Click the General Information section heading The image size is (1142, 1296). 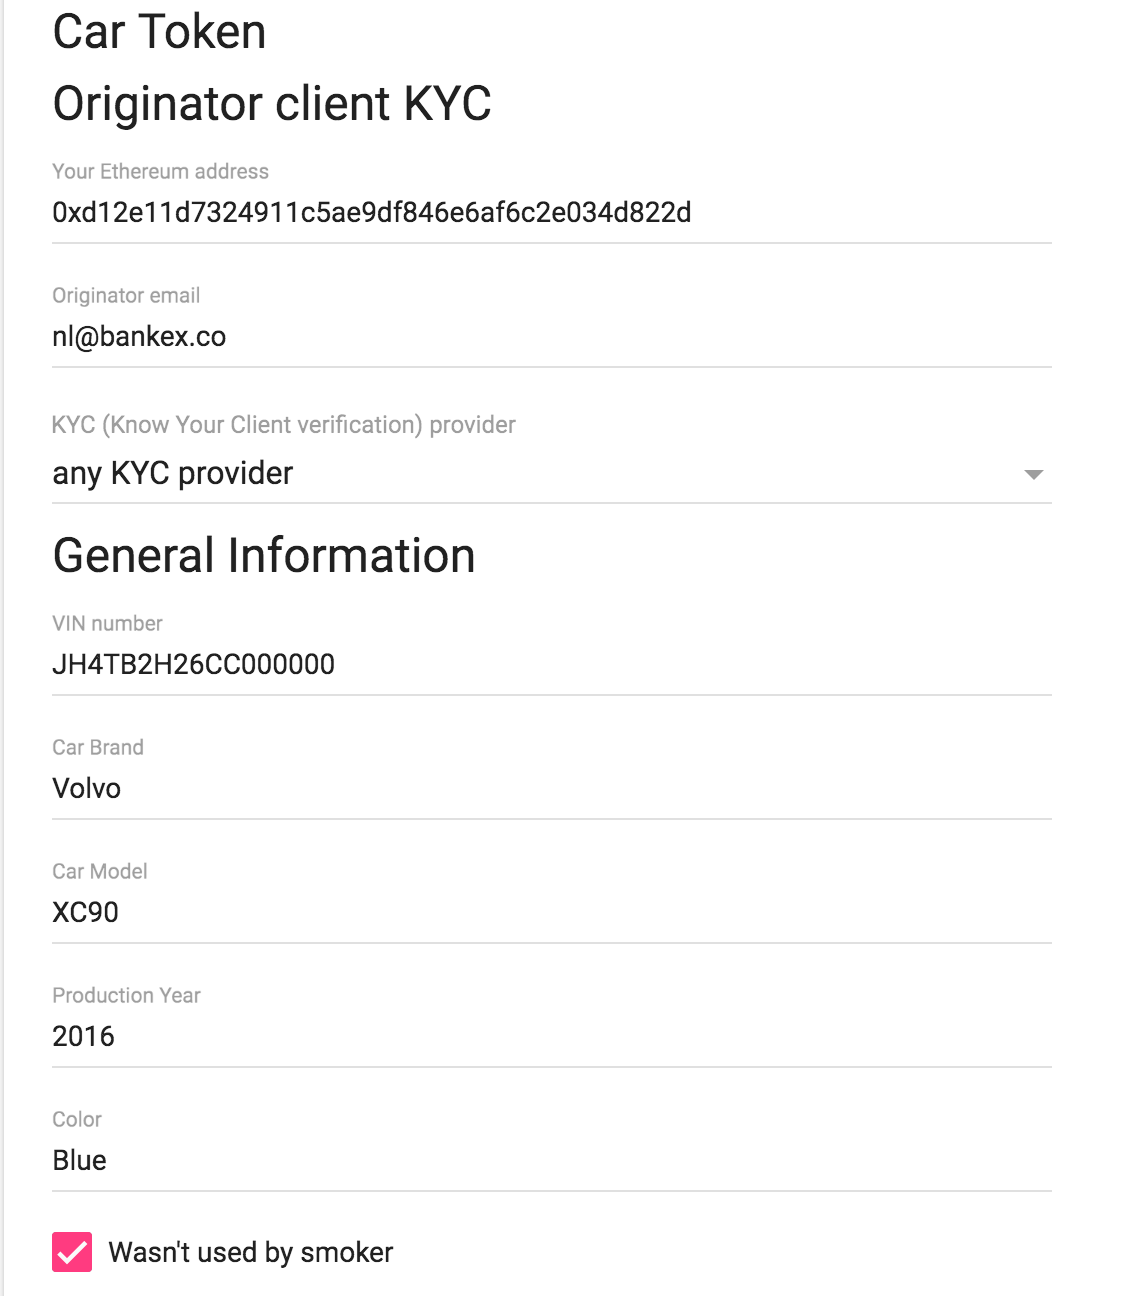tap(264, 556)
